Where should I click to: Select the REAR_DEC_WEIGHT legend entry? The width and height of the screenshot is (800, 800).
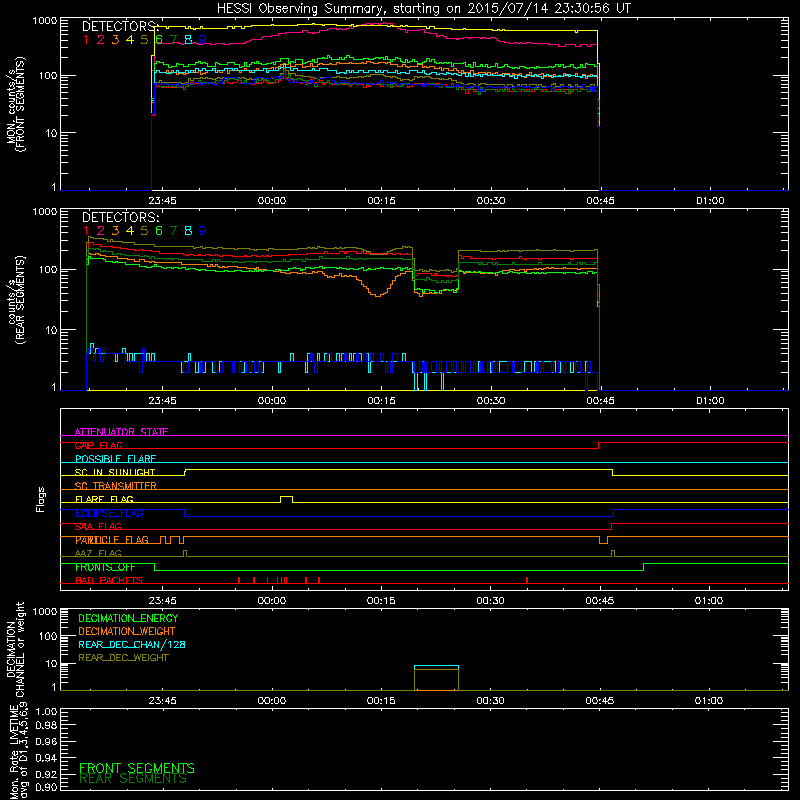123,658
